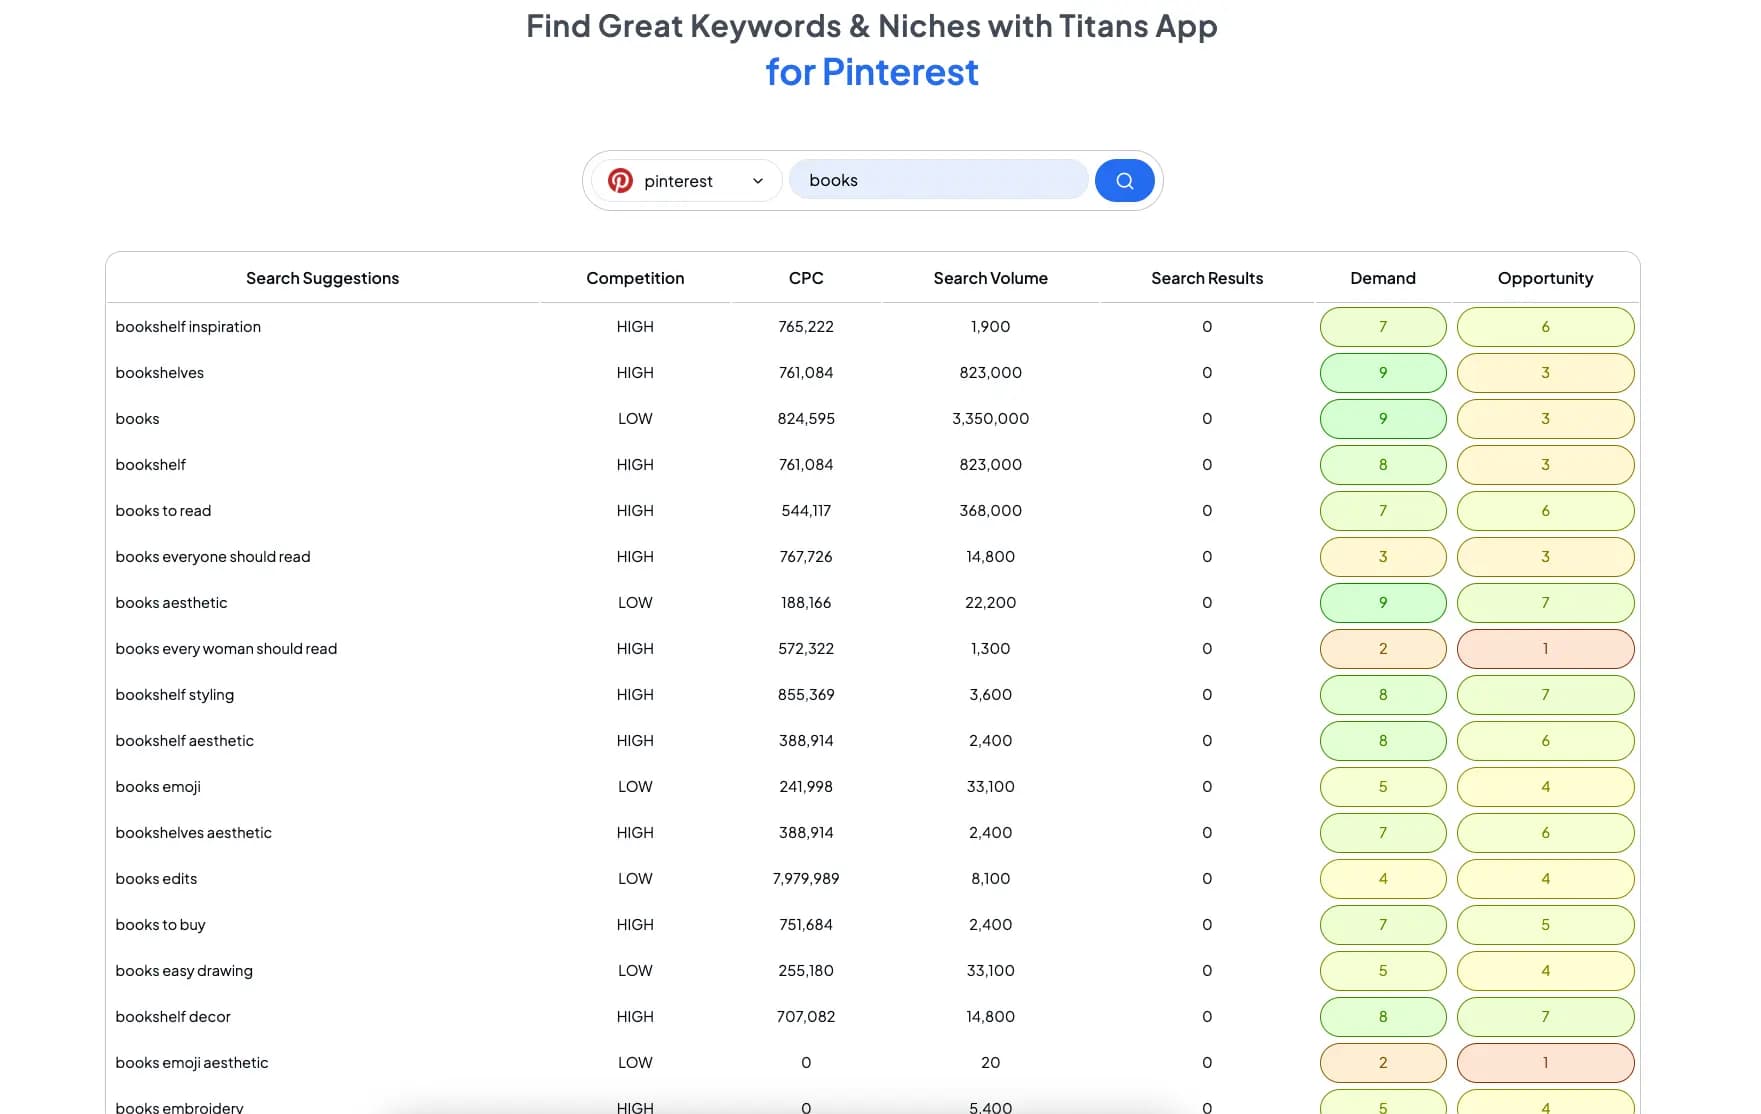Click search volume 368,000 for books to read
This screenshot has width=1761, height=1114.
pyautogui.click(x=990, y=511)
